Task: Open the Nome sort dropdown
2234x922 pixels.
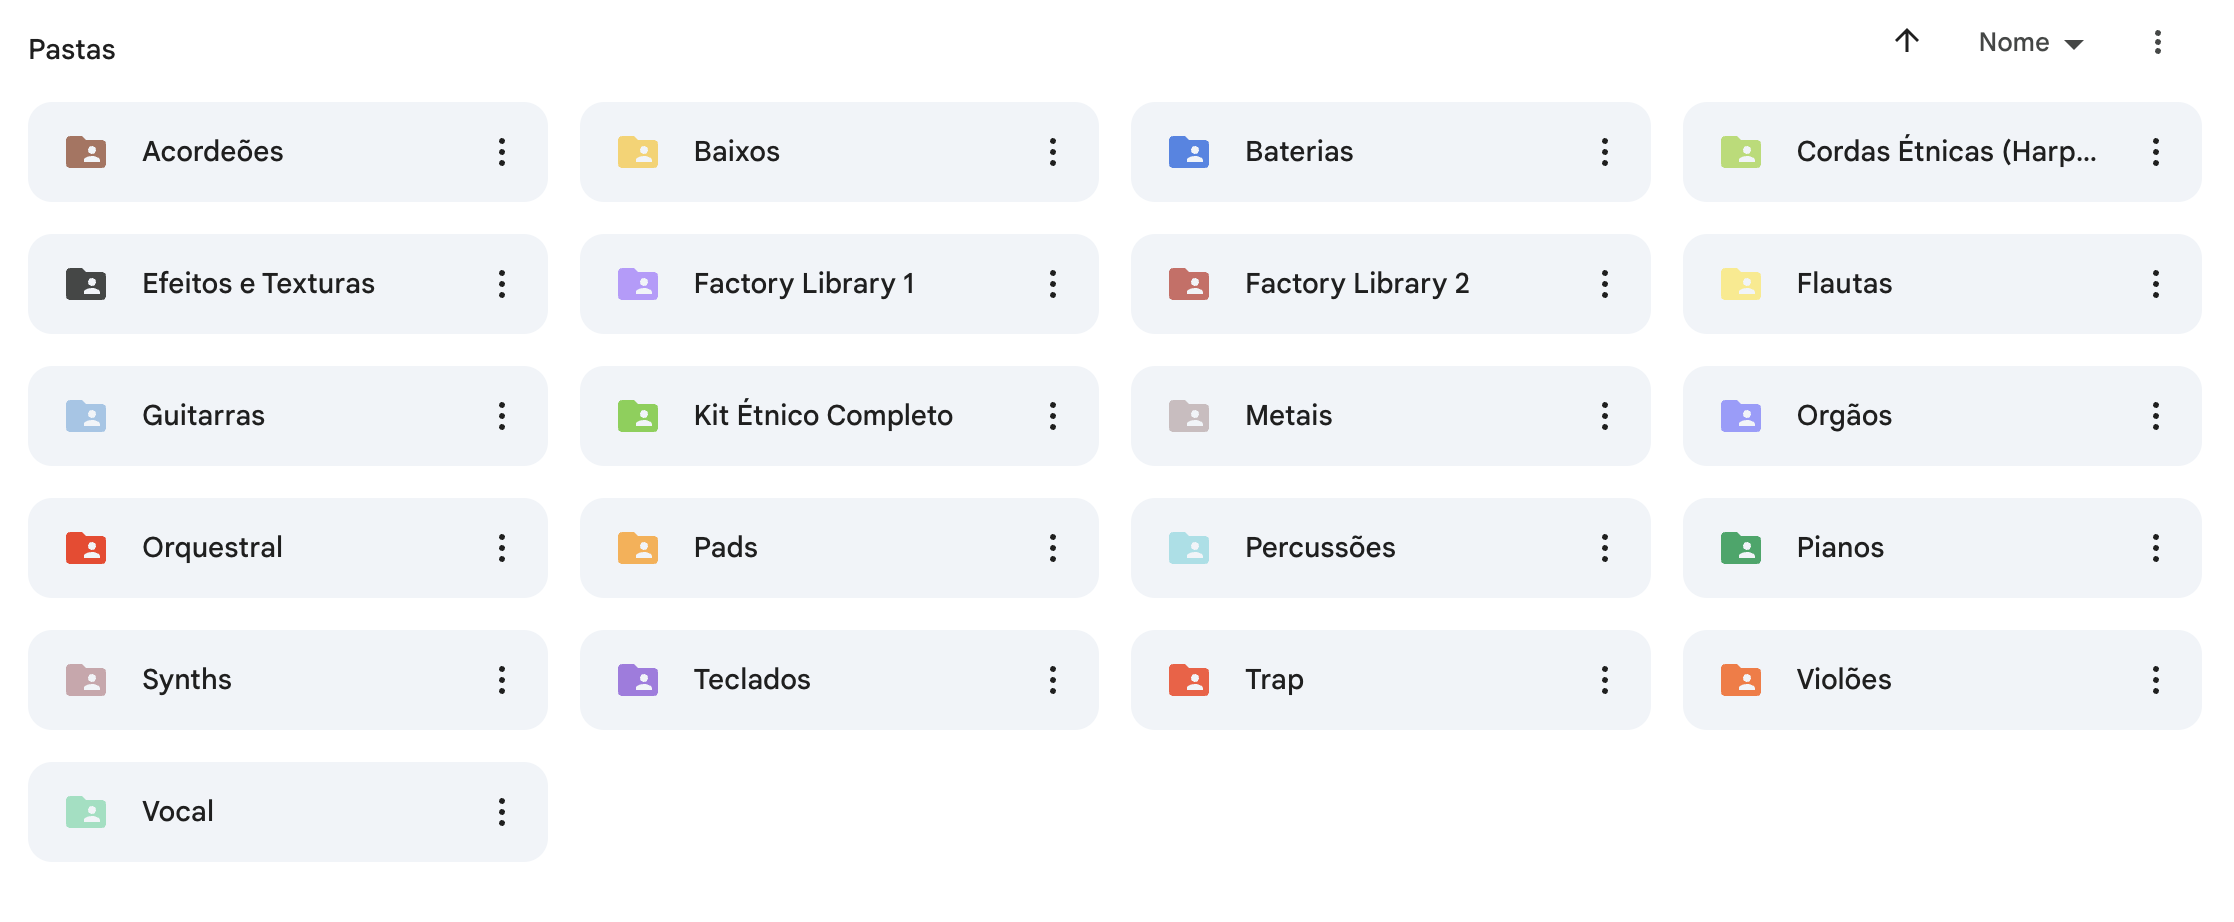Action: tap(2030, 43)
